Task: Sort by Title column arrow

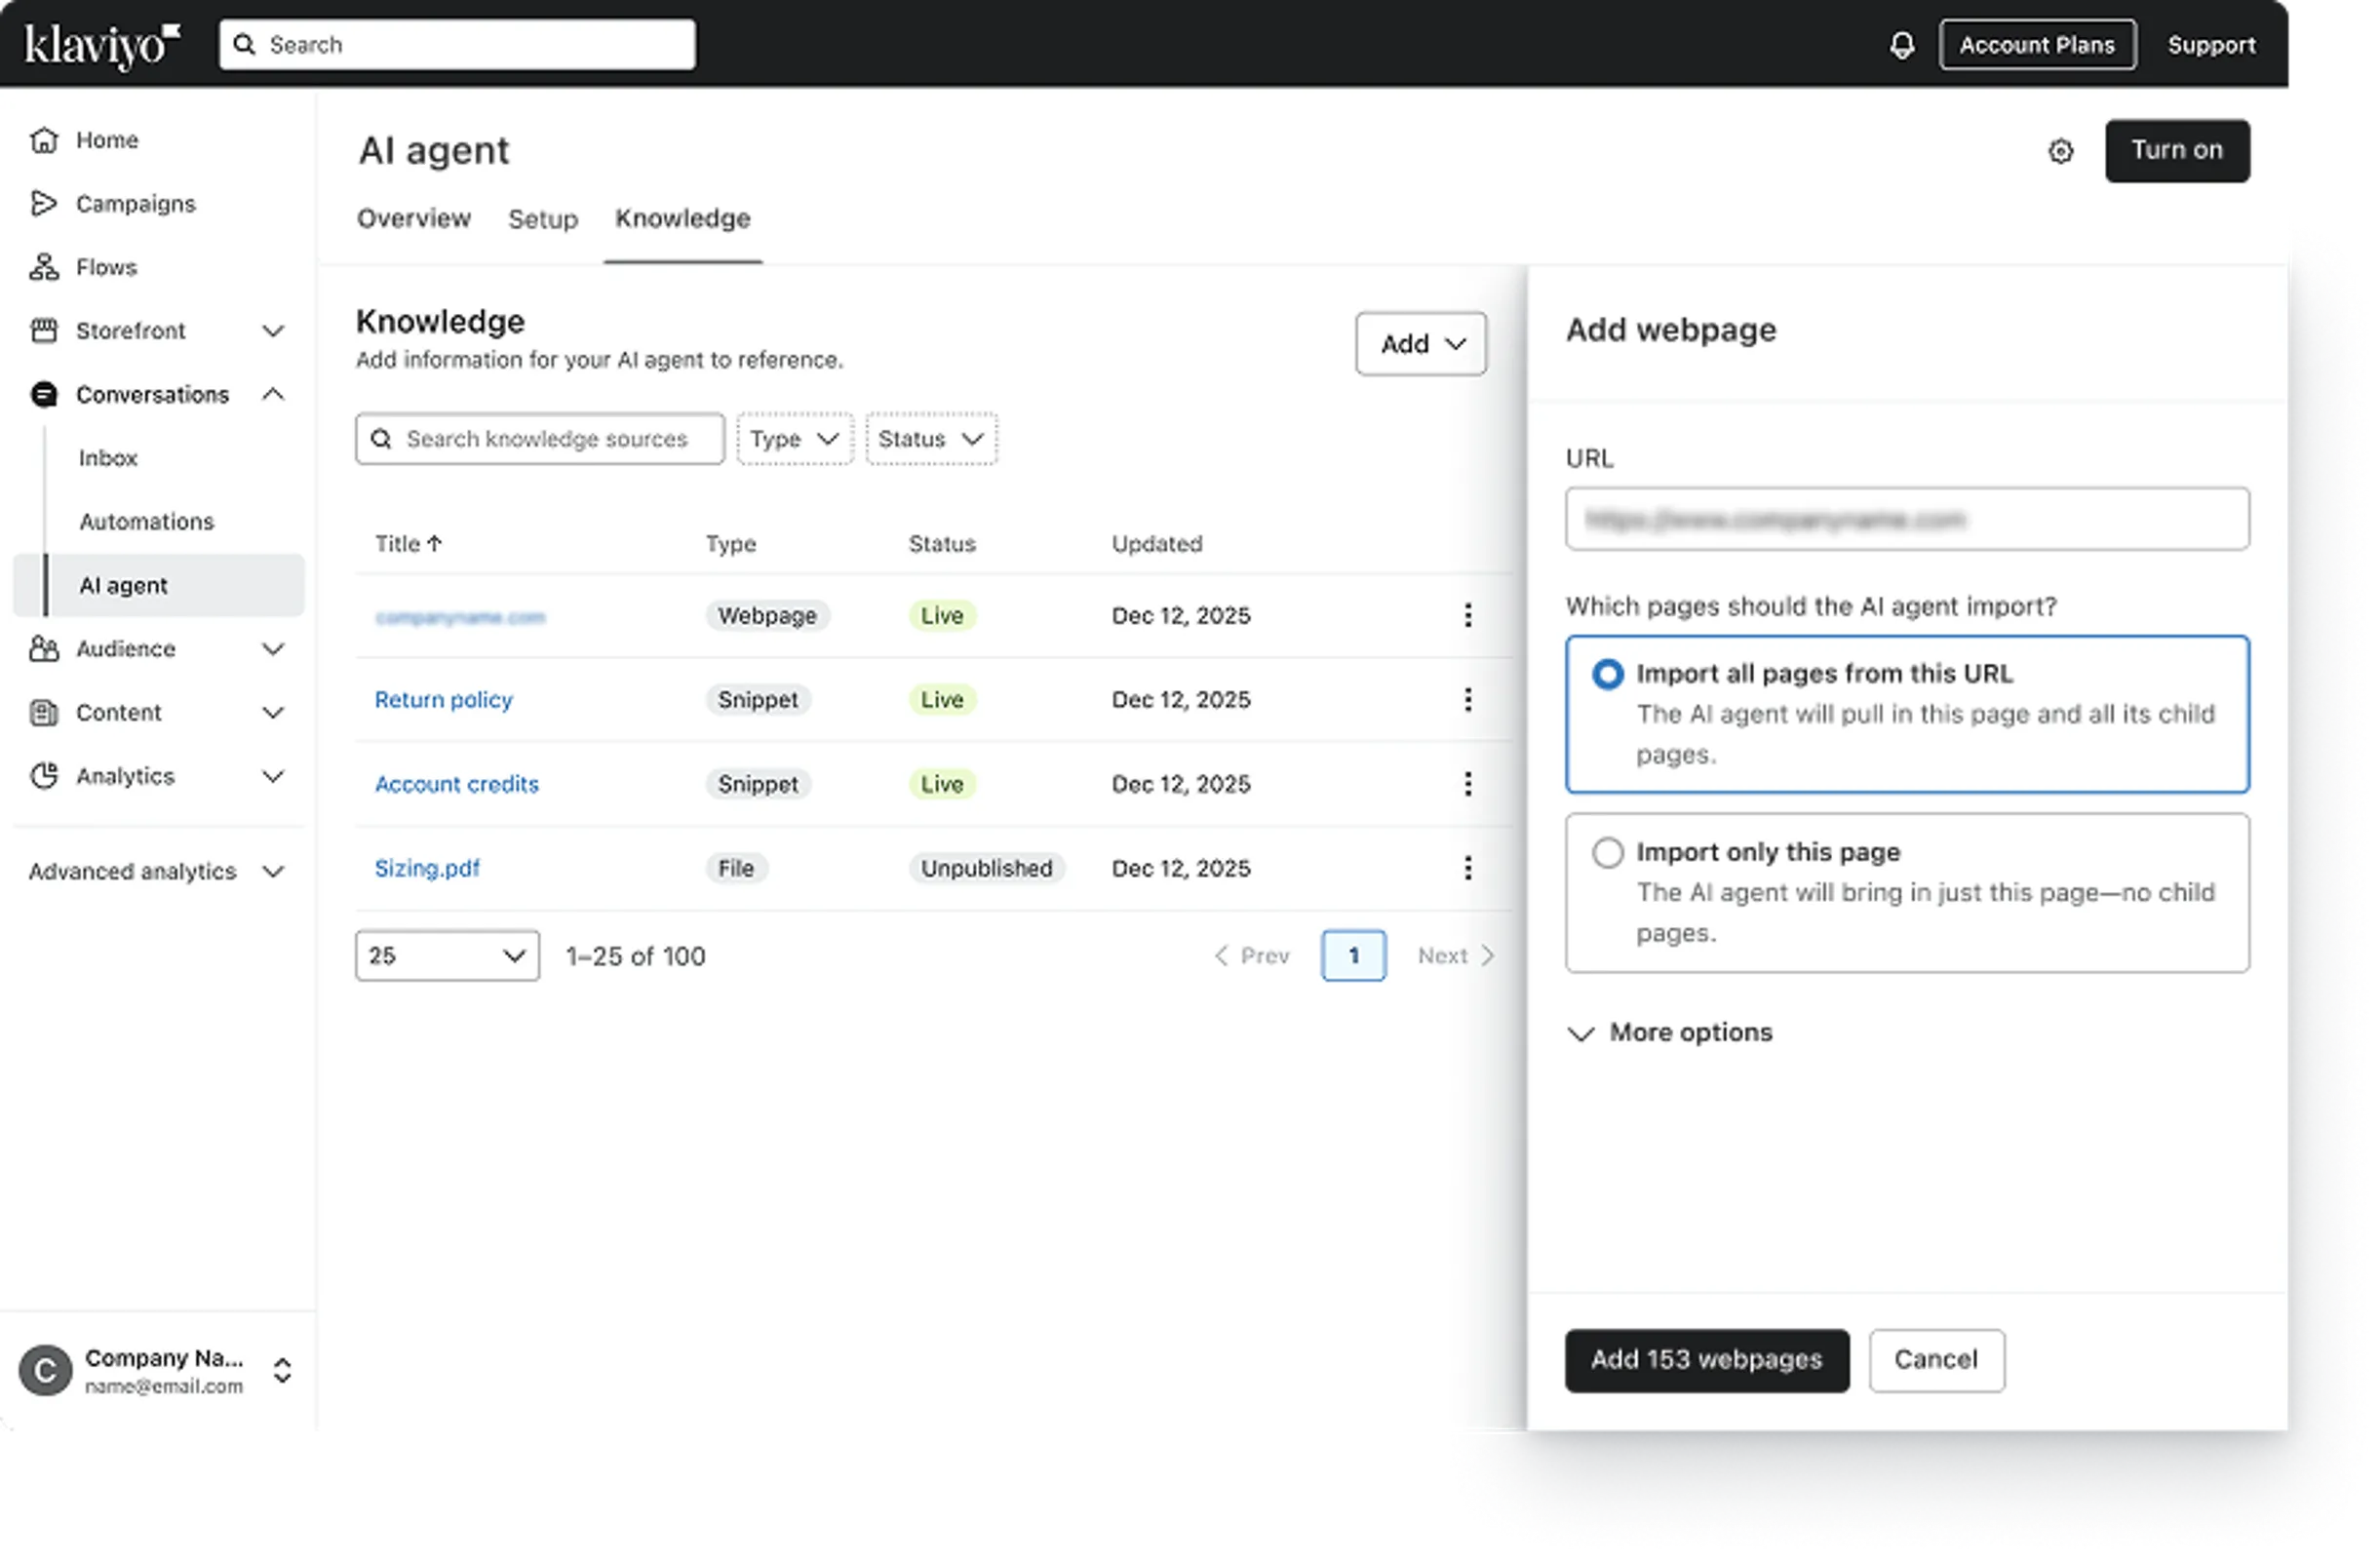Action: [434, 544]
